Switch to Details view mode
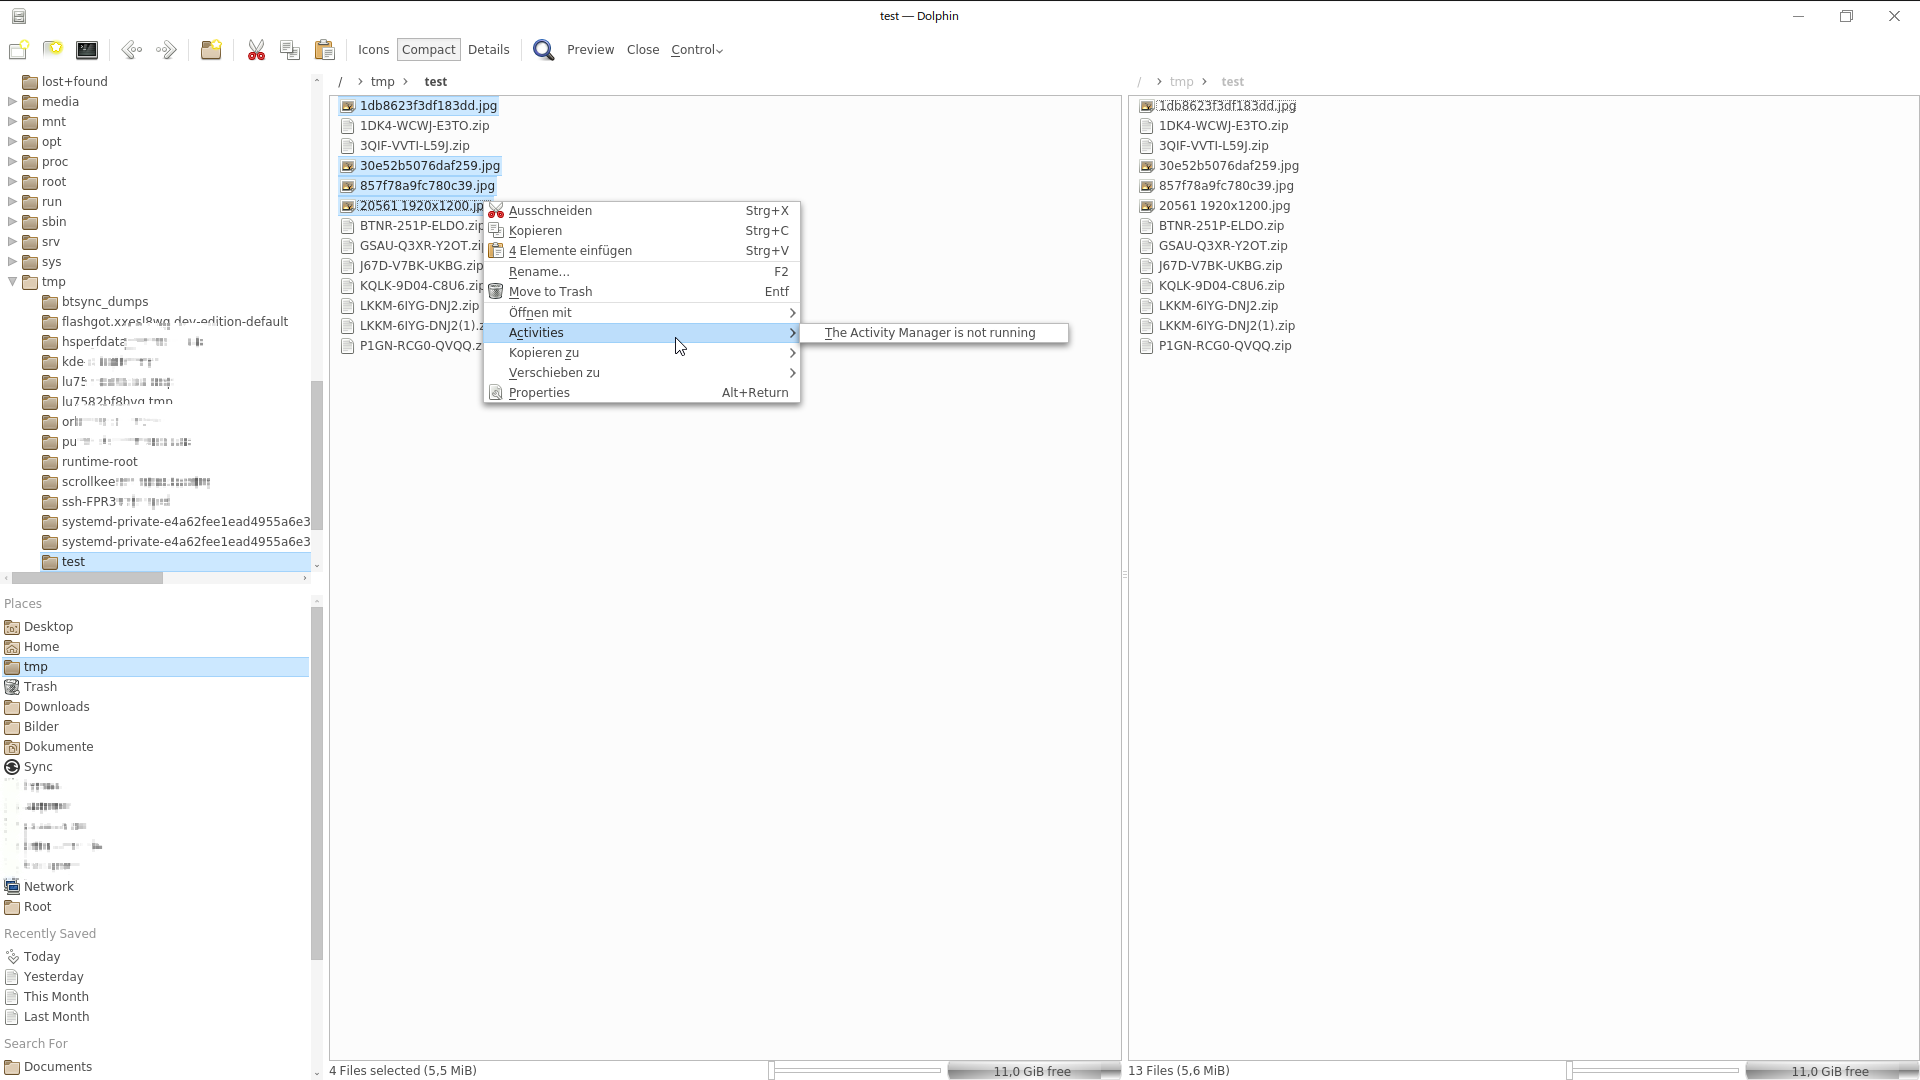 click(x=488, y=50)
